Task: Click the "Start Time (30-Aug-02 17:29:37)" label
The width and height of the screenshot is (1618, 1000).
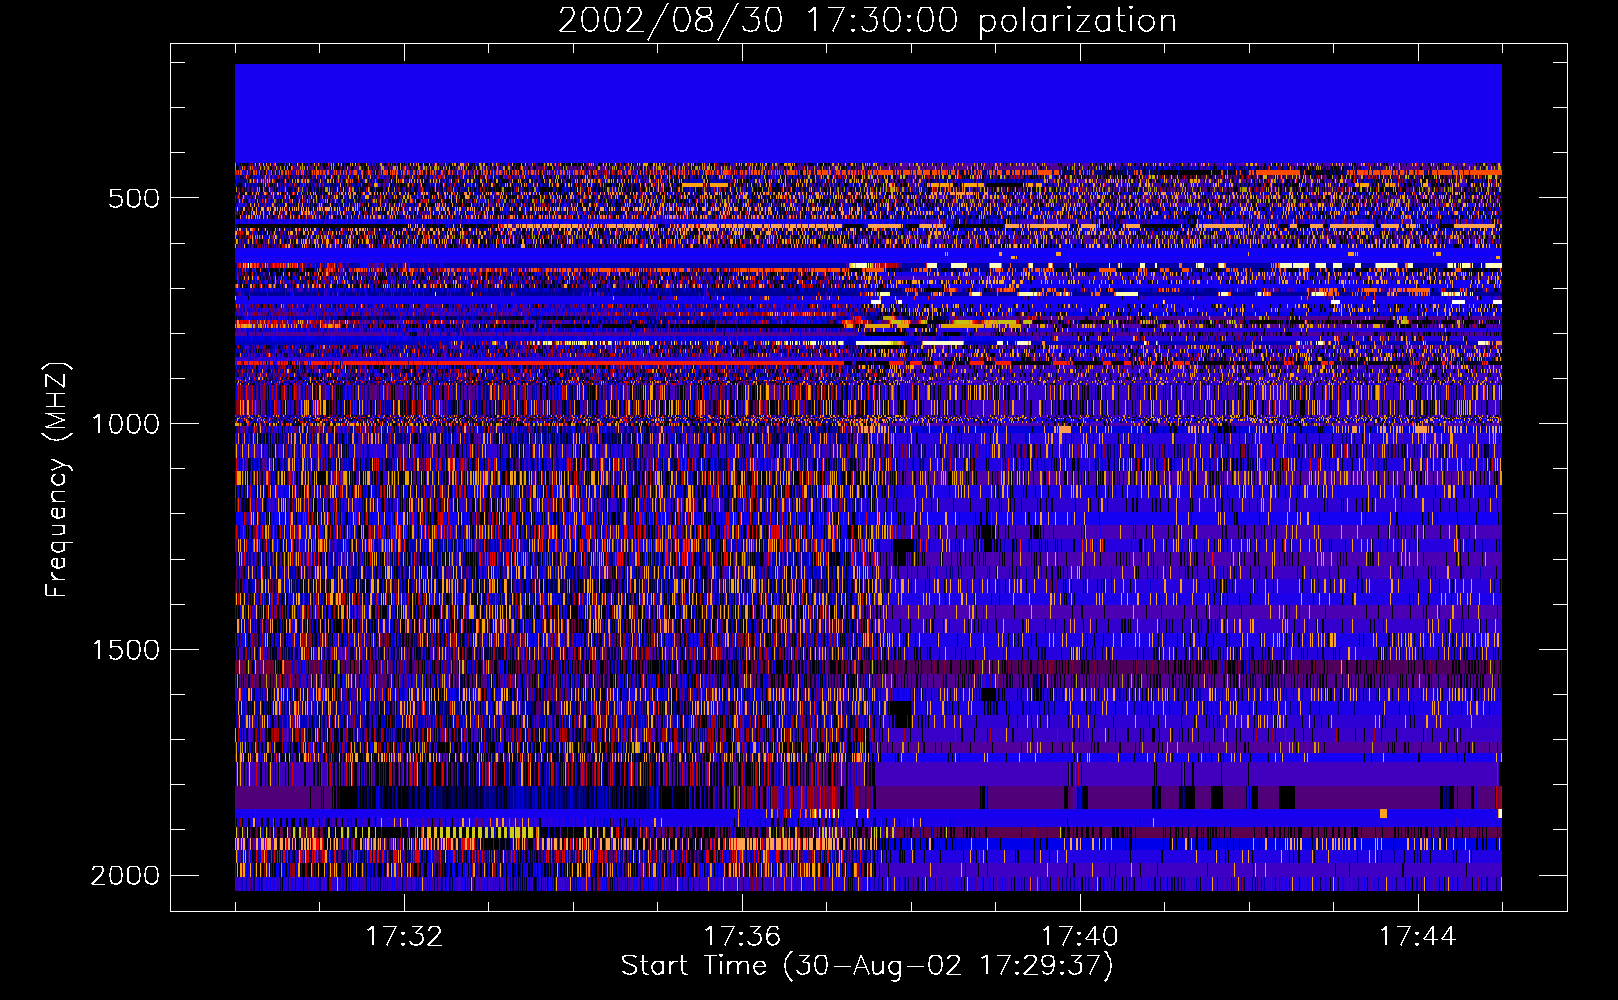Action: coord(867,966)
